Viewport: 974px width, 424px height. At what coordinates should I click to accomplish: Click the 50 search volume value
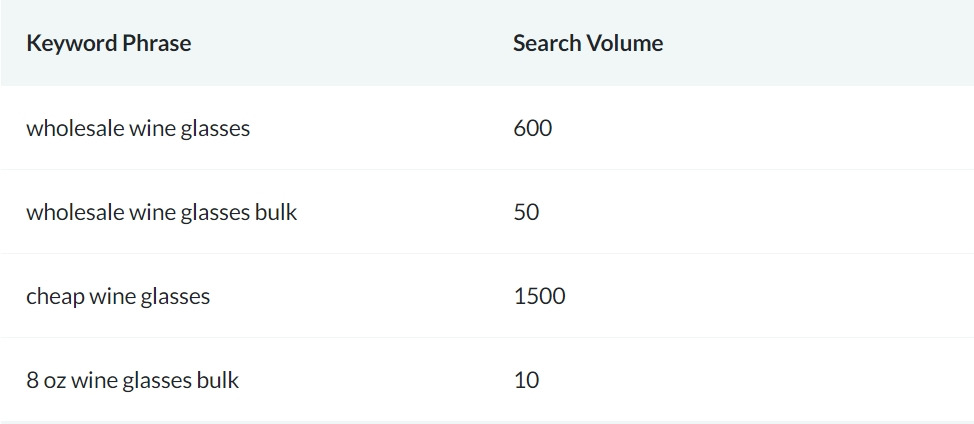pos(526,212)
